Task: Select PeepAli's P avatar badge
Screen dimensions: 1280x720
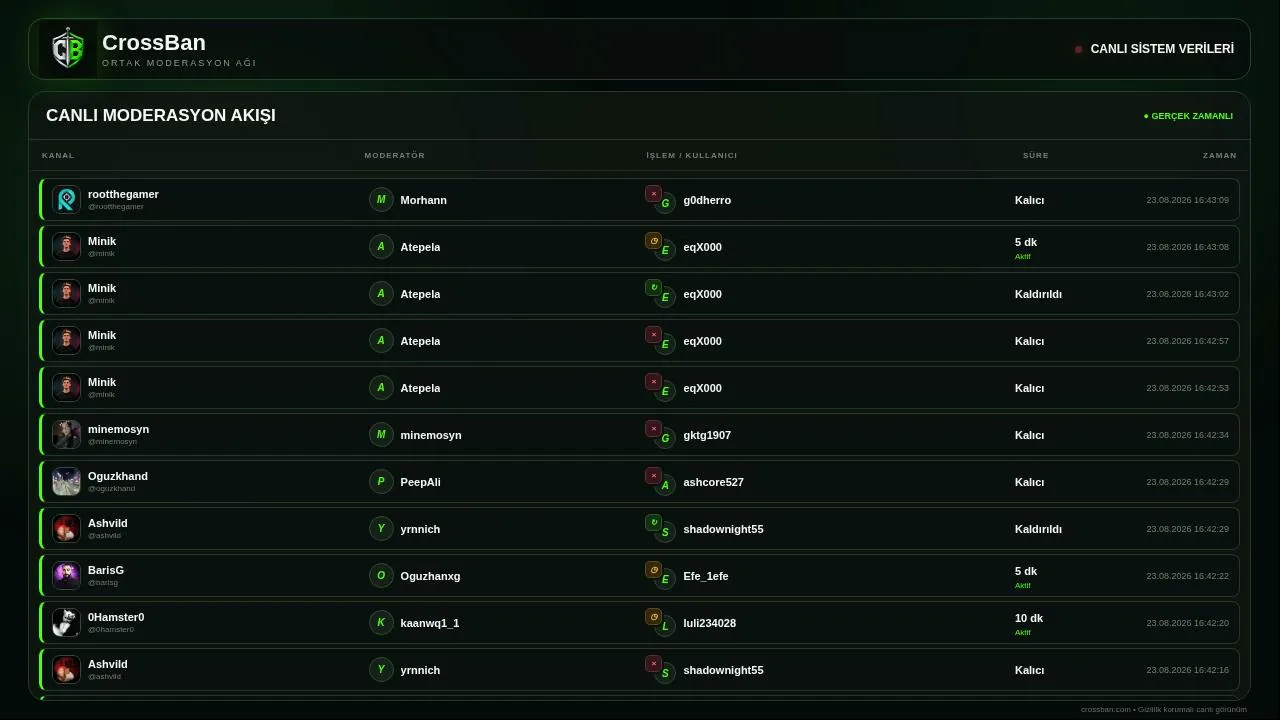Action: (381, 482)
